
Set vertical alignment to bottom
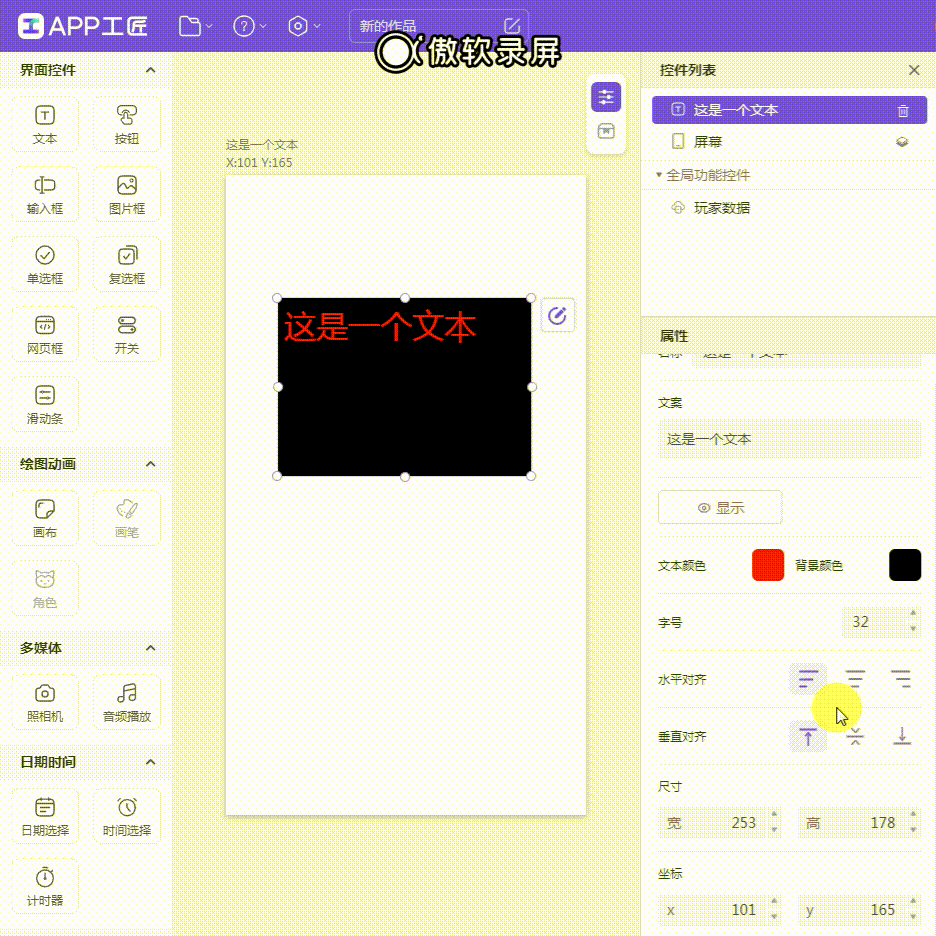pos(902,736)
